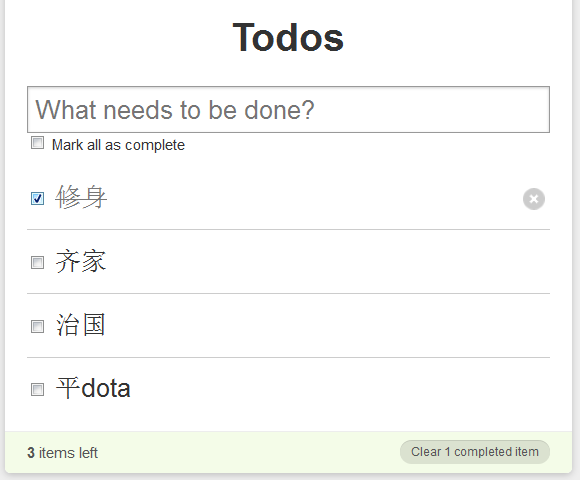Enable the Mark all as complete checkbox
This screenshot has width=580, height=480.
[x=37, y=143]
